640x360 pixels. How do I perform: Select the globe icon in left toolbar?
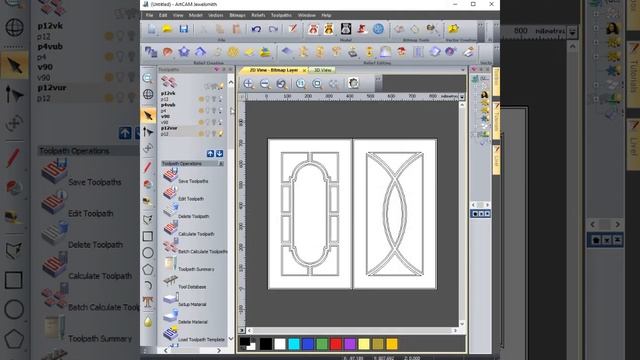coord(148,94)
